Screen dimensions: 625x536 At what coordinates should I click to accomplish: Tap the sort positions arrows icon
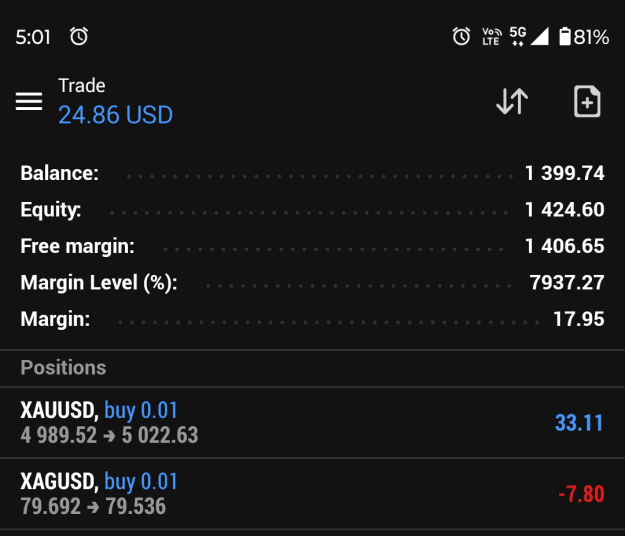512,101
